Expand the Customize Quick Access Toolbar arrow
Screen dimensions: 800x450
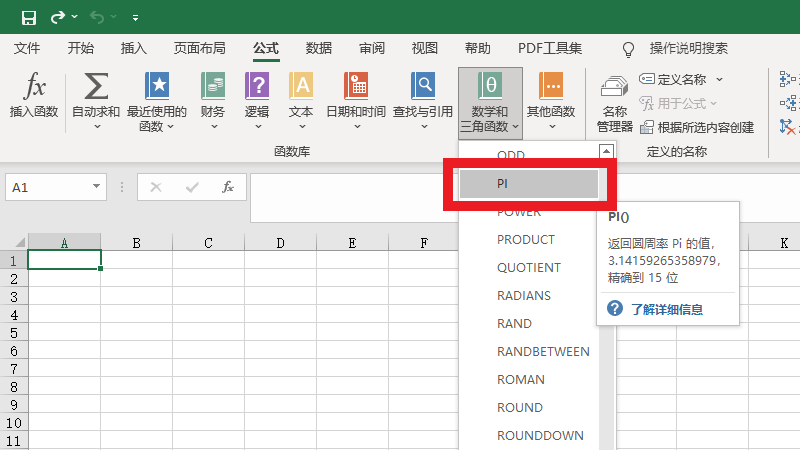[135, 18]
